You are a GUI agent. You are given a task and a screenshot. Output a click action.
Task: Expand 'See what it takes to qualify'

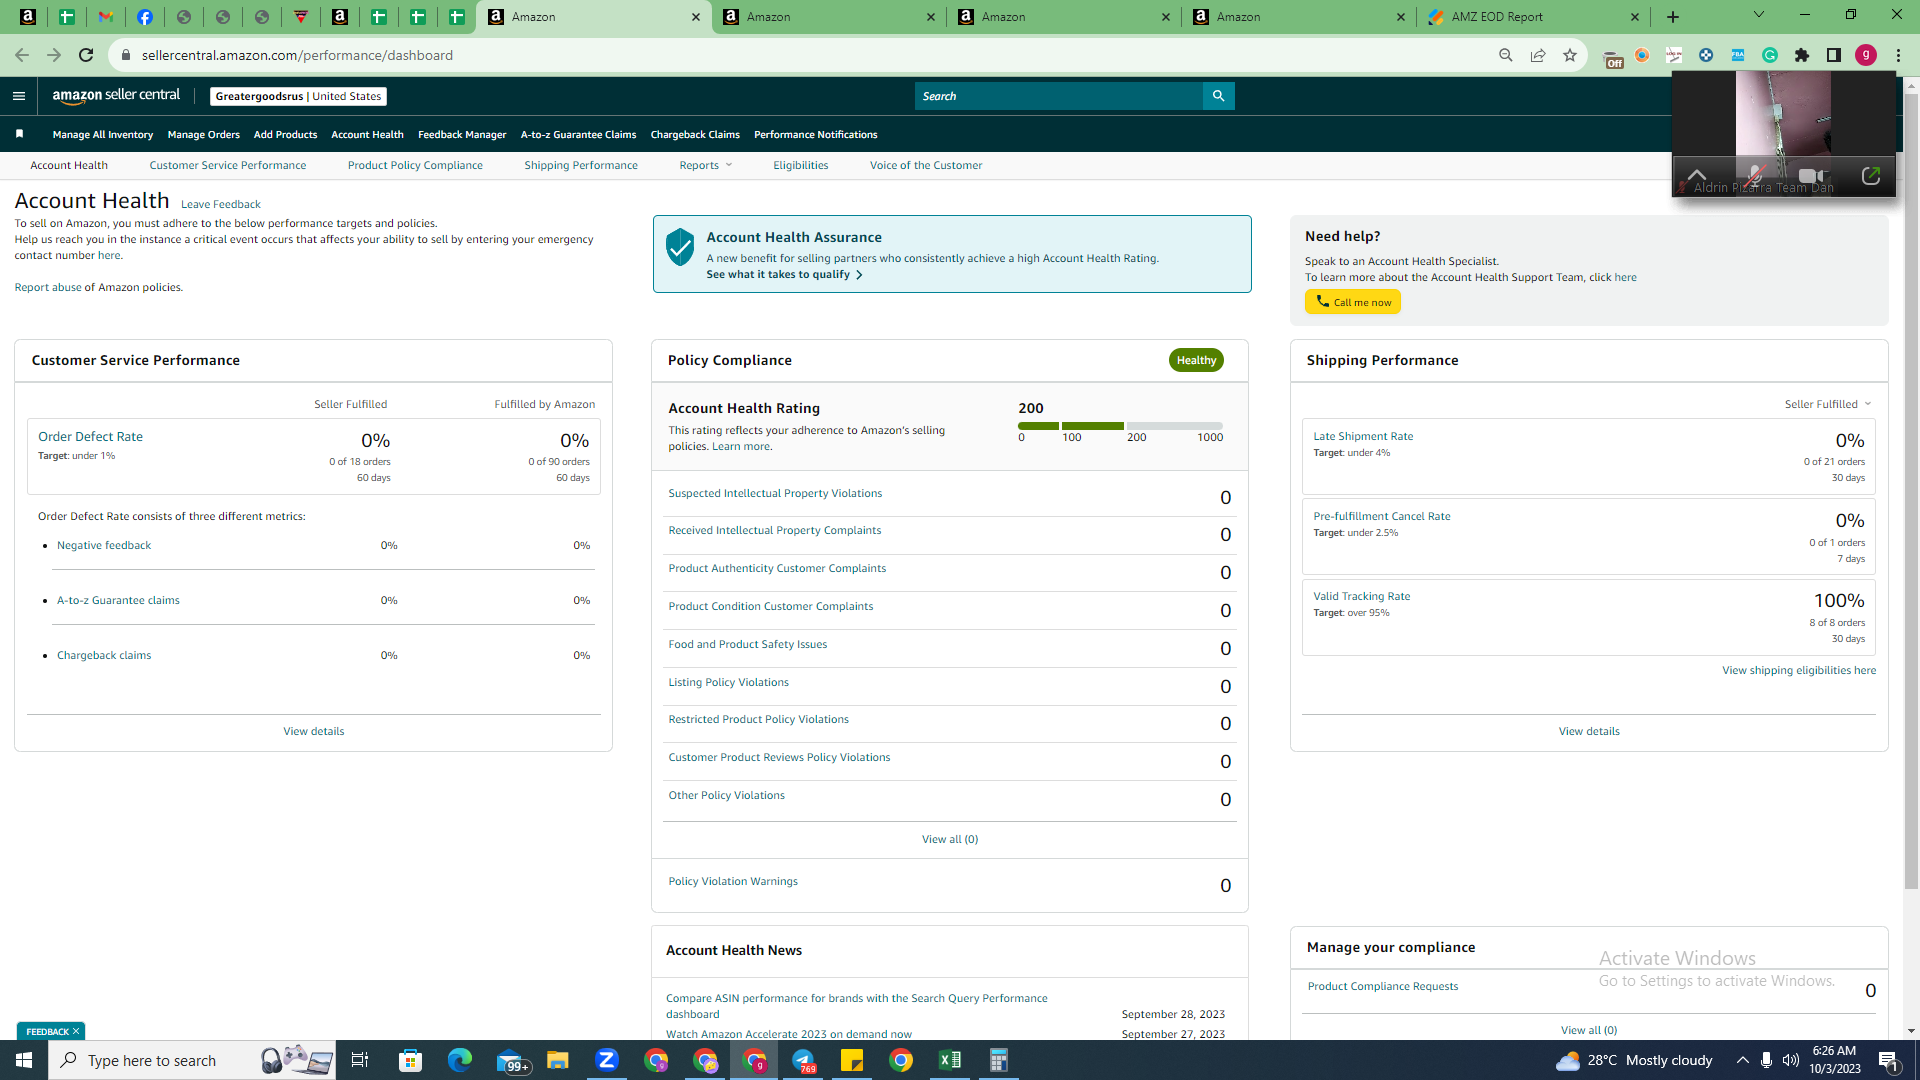(784, 274)
